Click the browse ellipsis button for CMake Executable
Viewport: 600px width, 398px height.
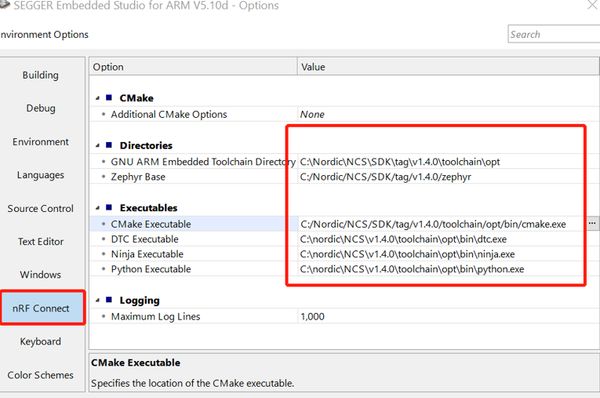pos(592,223)
